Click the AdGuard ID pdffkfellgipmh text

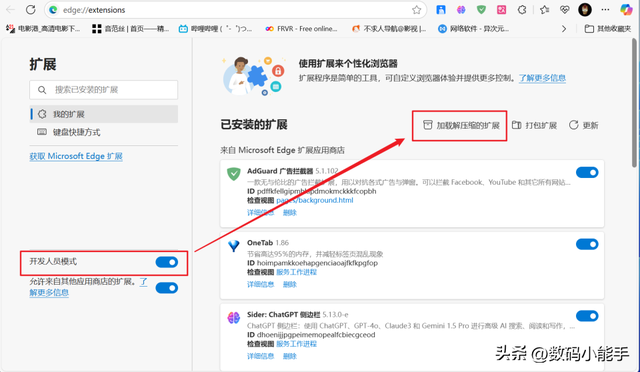click(311, 191)
